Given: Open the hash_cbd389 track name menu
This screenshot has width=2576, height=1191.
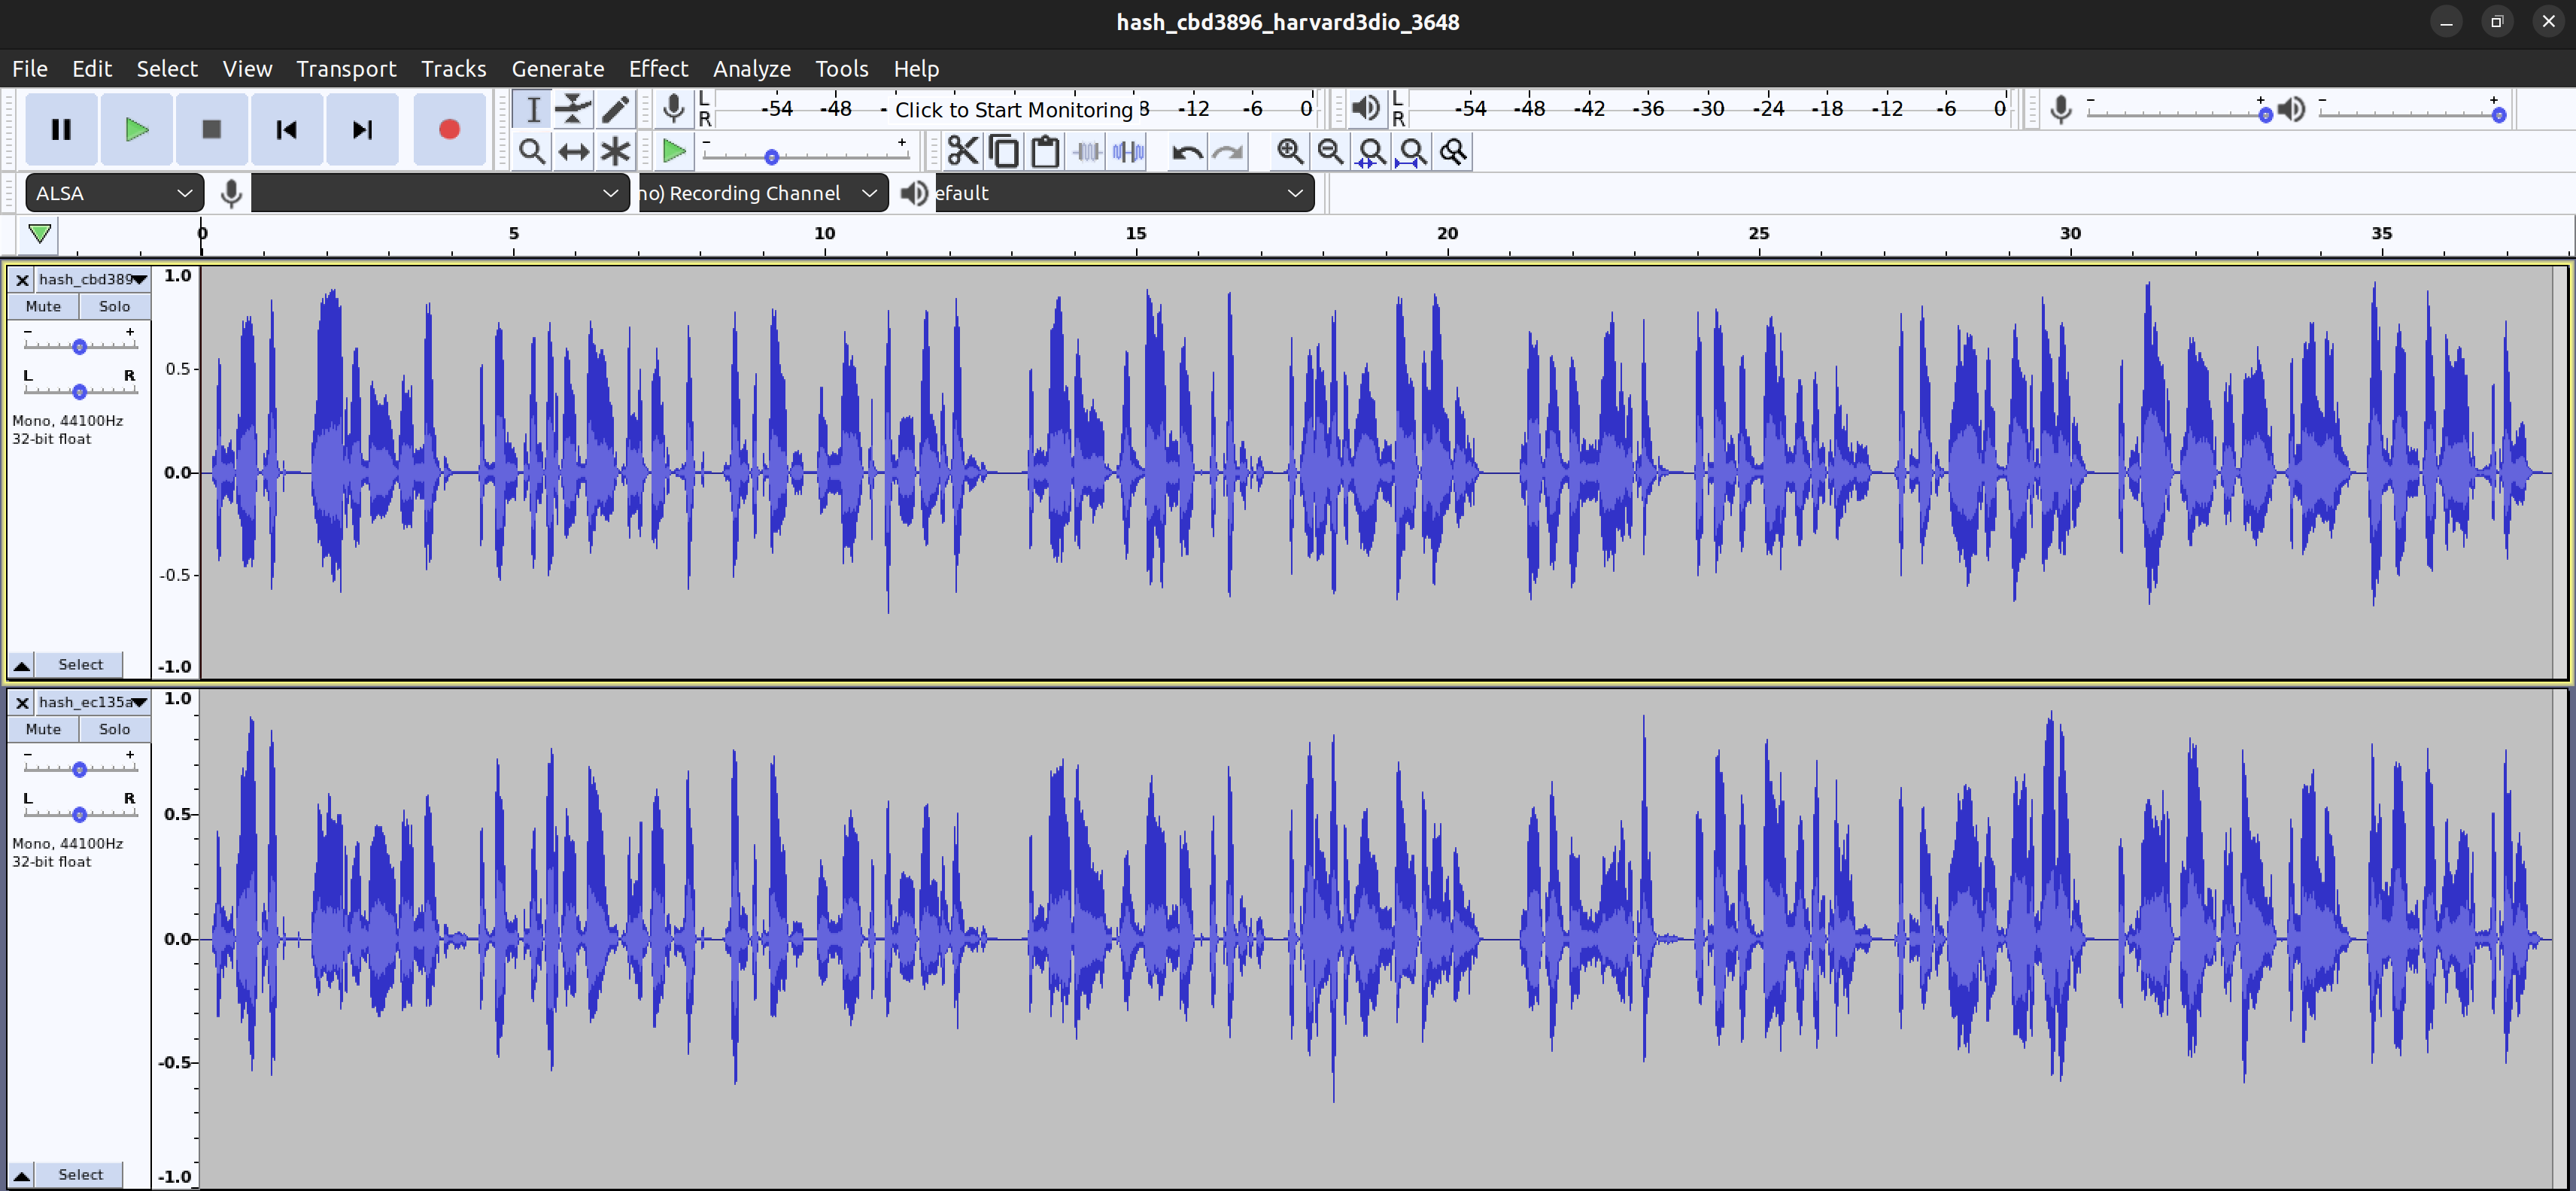Looking at the screenshot, I should click(92, 279).
